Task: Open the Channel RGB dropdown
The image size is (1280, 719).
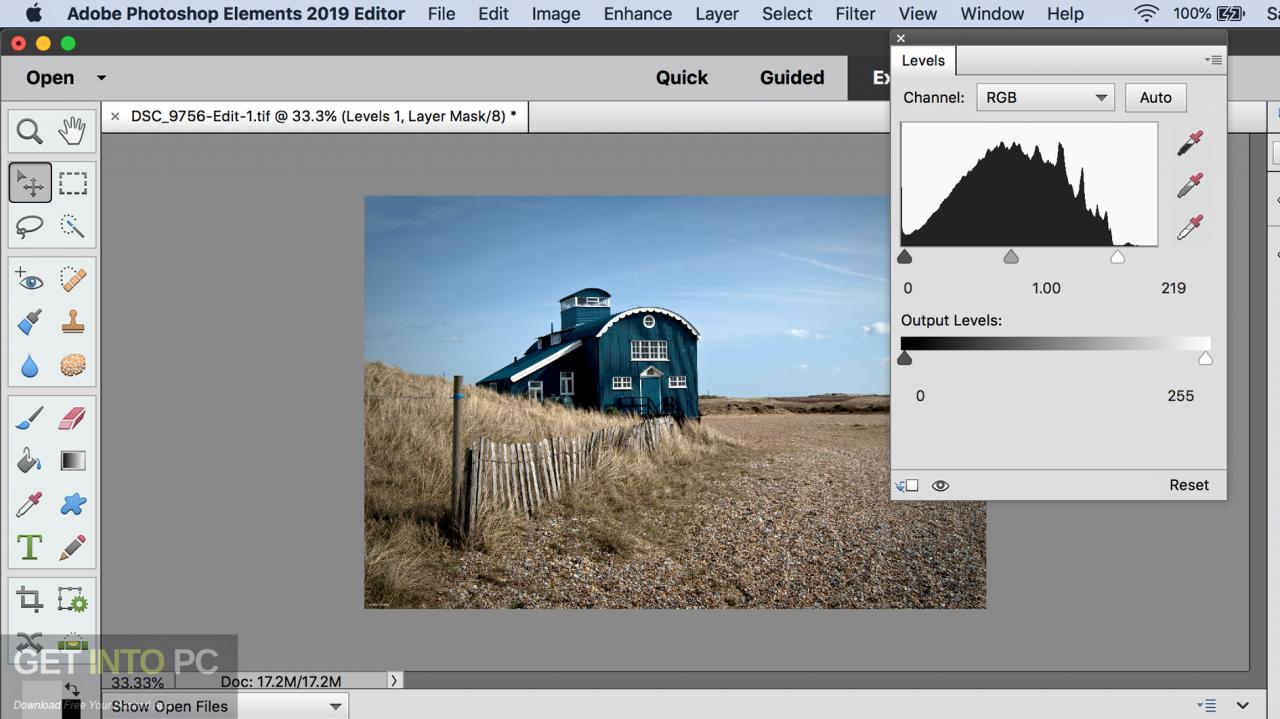Action: click(1045, 97)
